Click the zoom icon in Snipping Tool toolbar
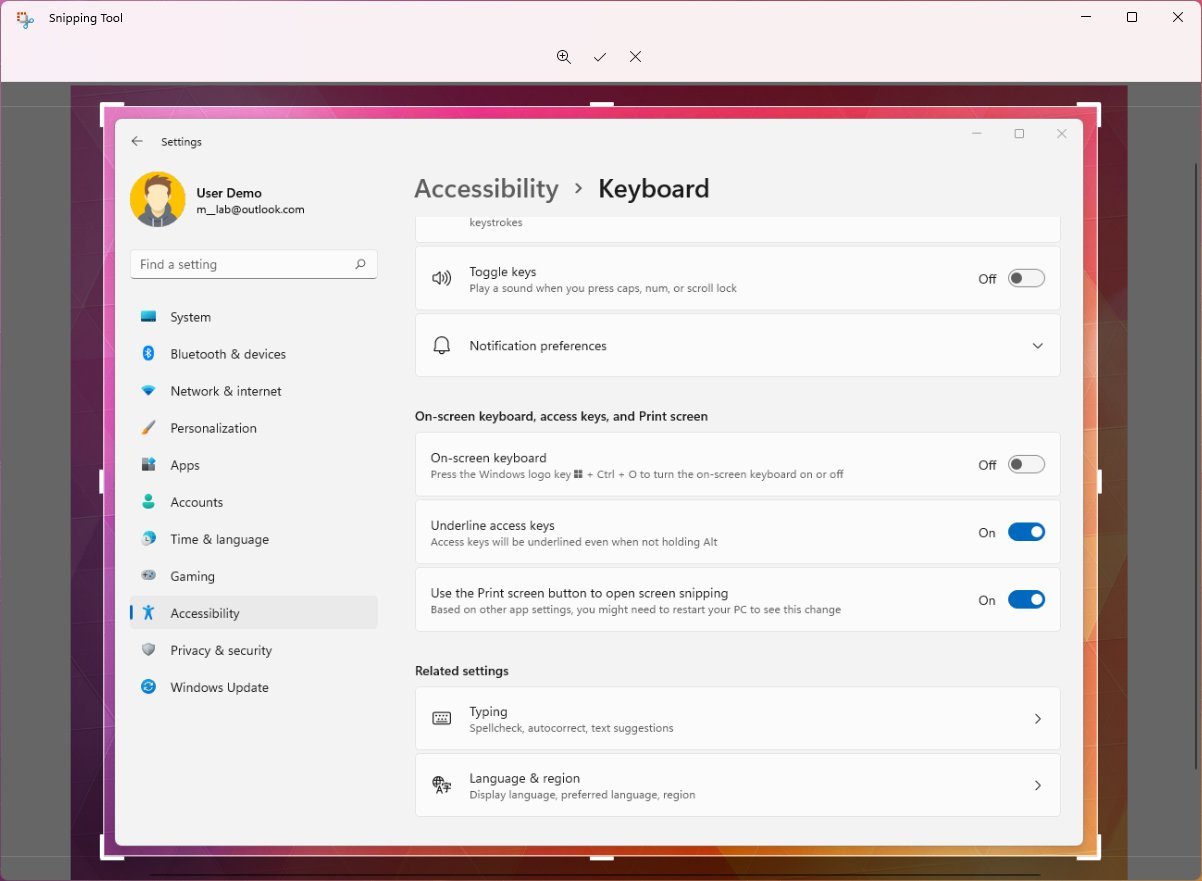The height and width of the screenshot is (881, 1202). [564, 57]
